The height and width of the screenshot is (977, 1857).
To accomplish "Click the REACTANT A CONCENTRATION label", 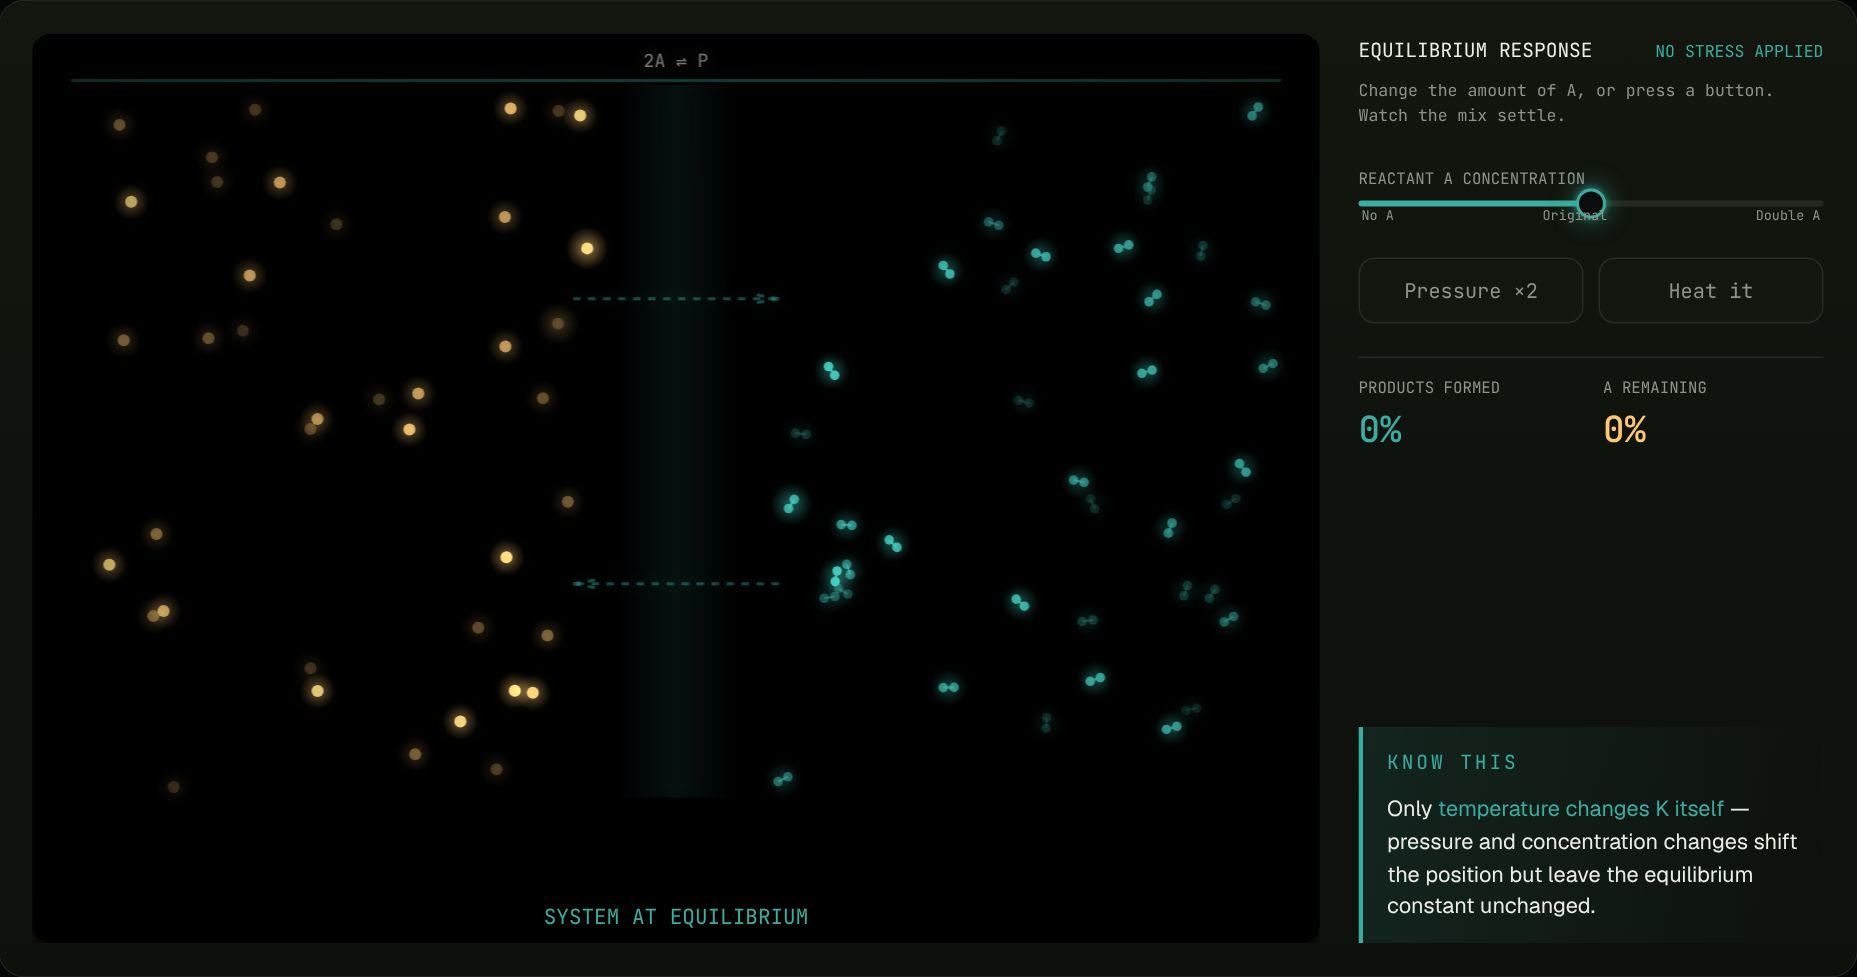I will point(1471,179).
